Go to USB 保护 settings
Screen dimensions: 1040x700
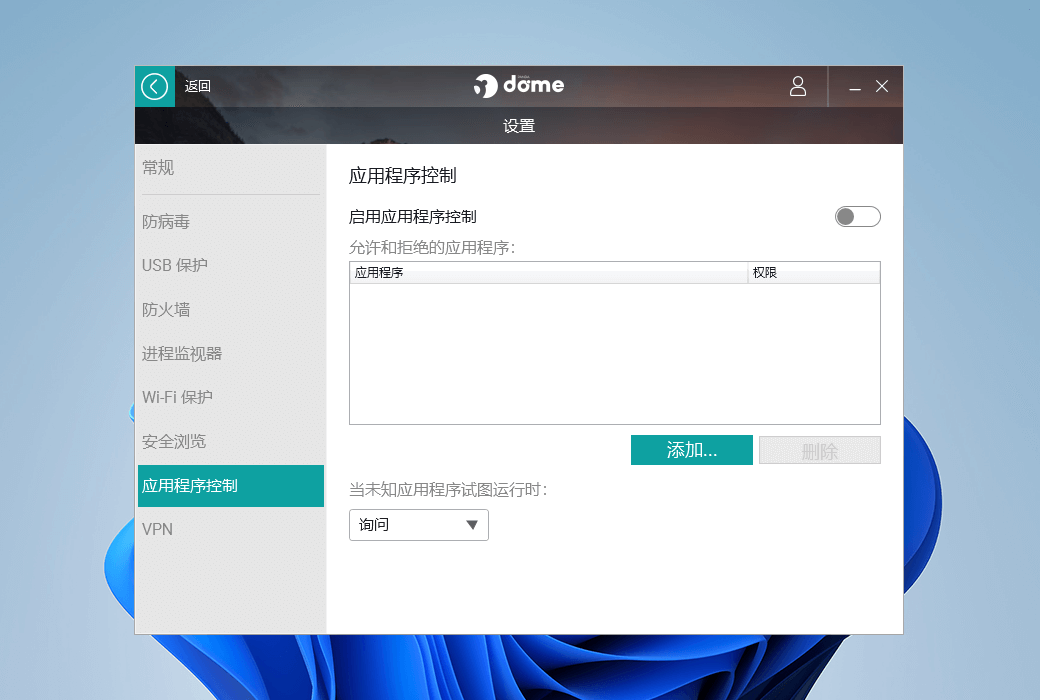(x=175, y=266)
